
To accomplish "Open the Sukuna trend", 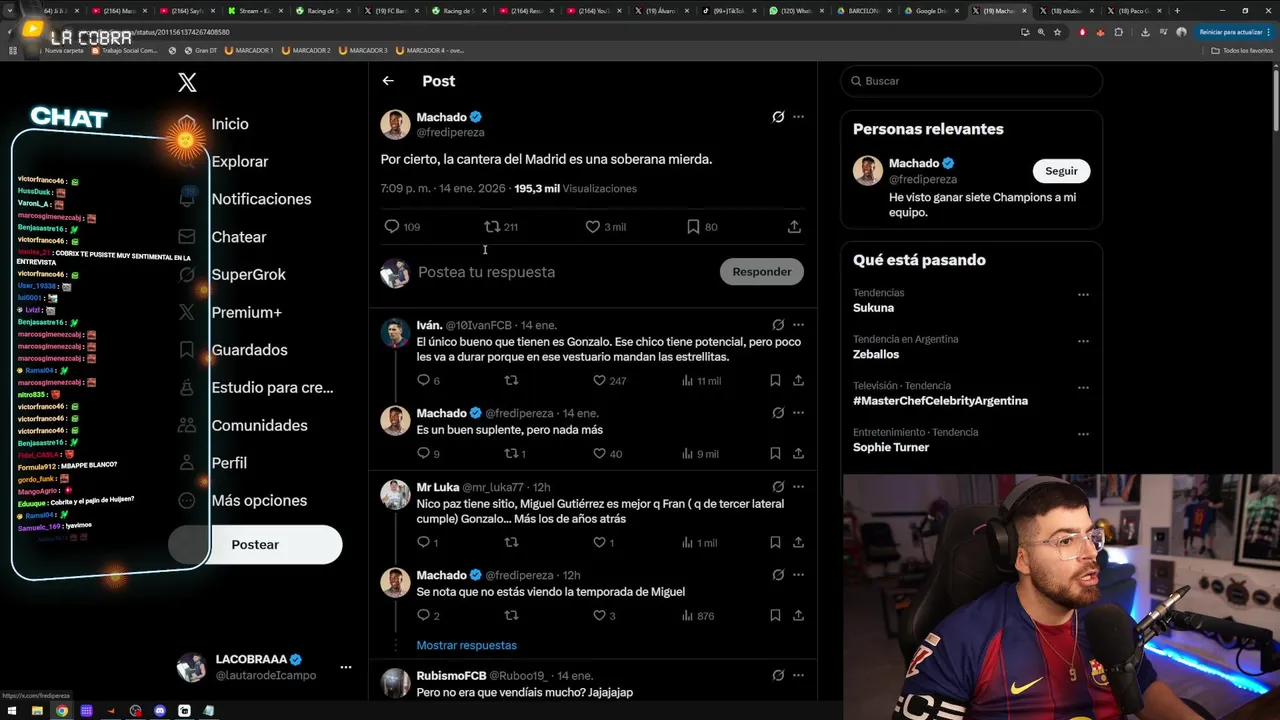I will (873, 308).
